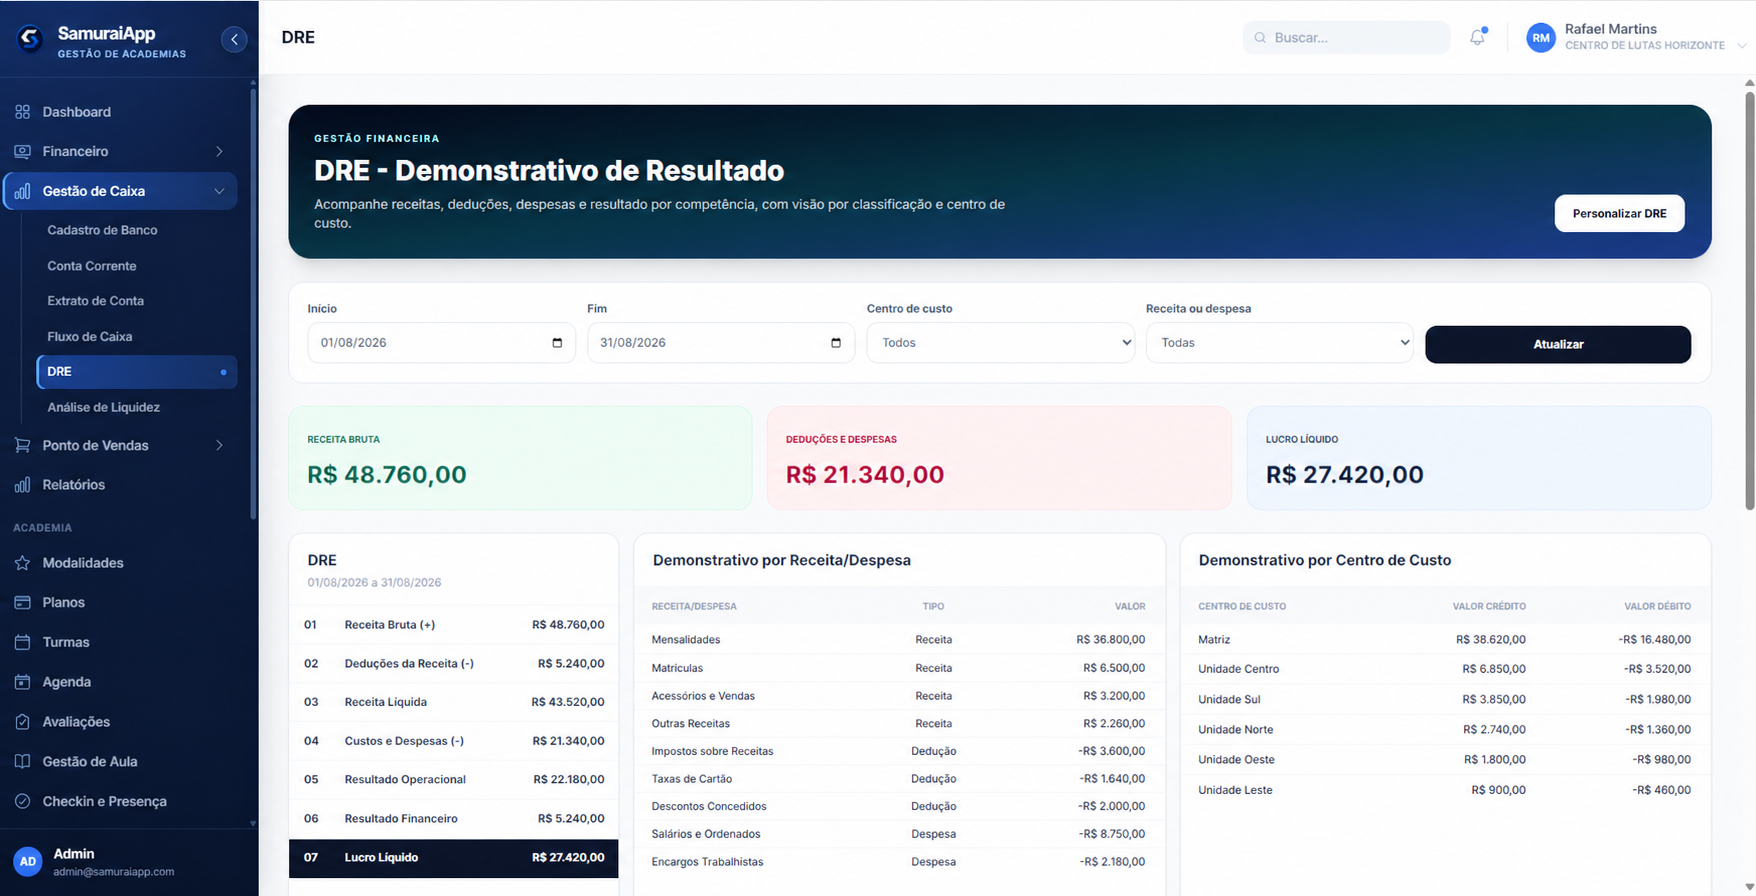This screenshot has width=1756, height=896.
Task: Open the notifications bell
Action: (1477, 37)
